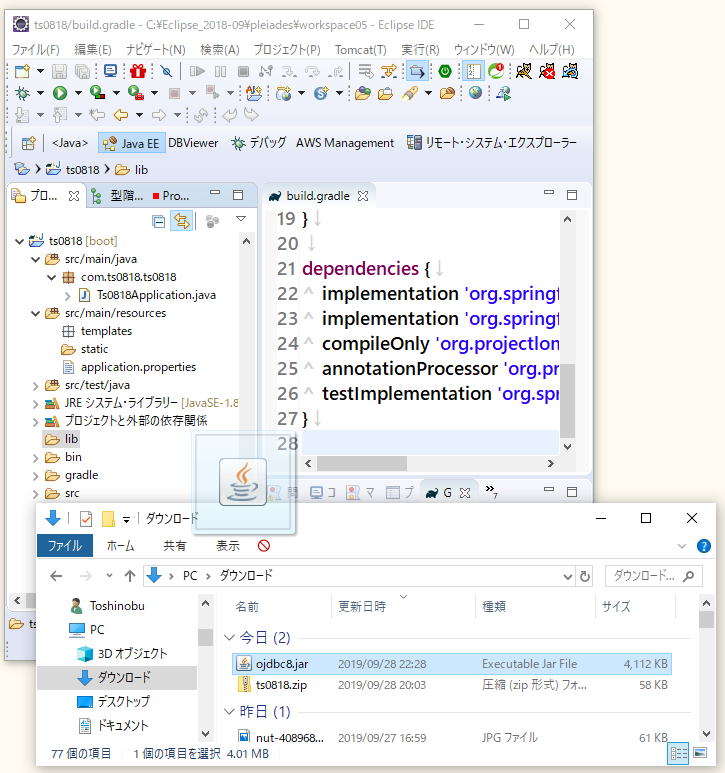Screen dimensions: 725x773
Task: Click the green Spring Boot power icon
Action: tap(445, 71)
